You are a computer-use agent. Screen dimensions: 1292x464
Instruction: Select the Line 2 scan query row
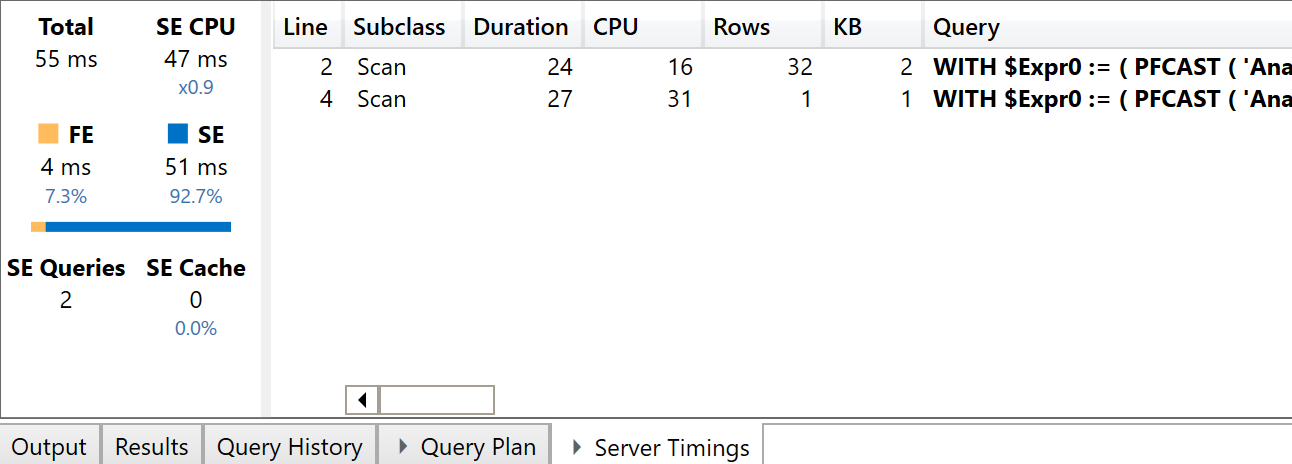point(783,68)
